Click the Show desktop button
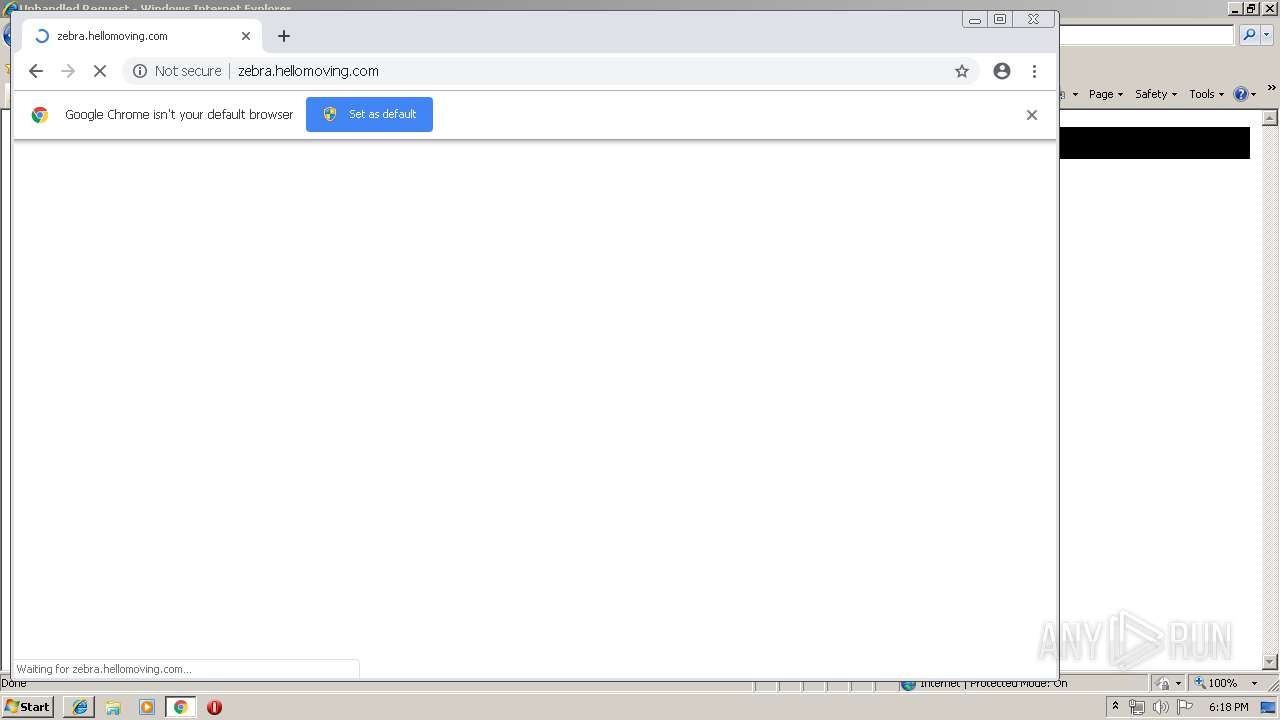 [1269, 707]
